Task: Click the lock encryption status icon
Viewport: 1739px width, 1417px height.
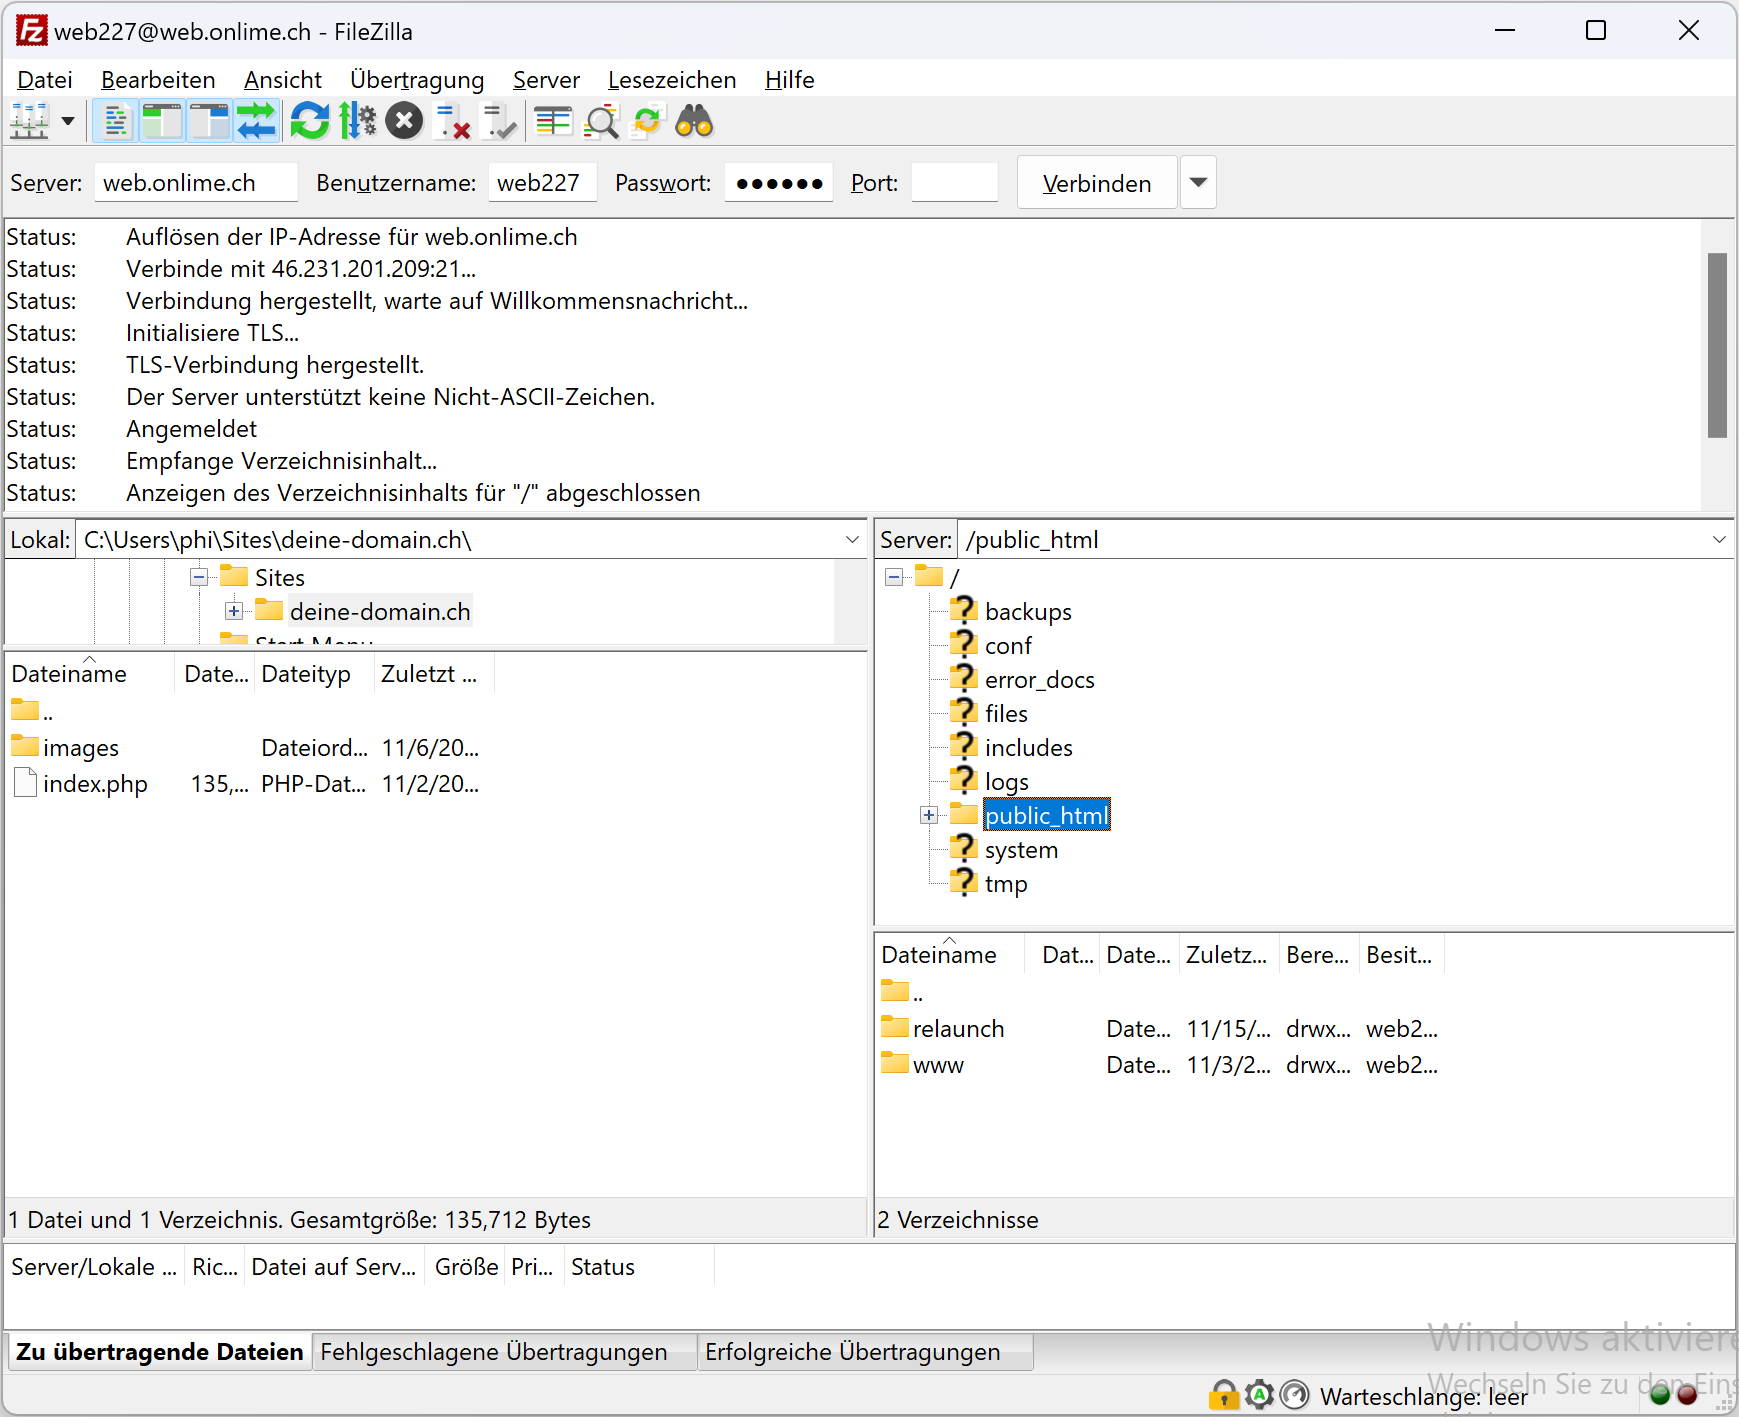Action: (1224, 1394)
